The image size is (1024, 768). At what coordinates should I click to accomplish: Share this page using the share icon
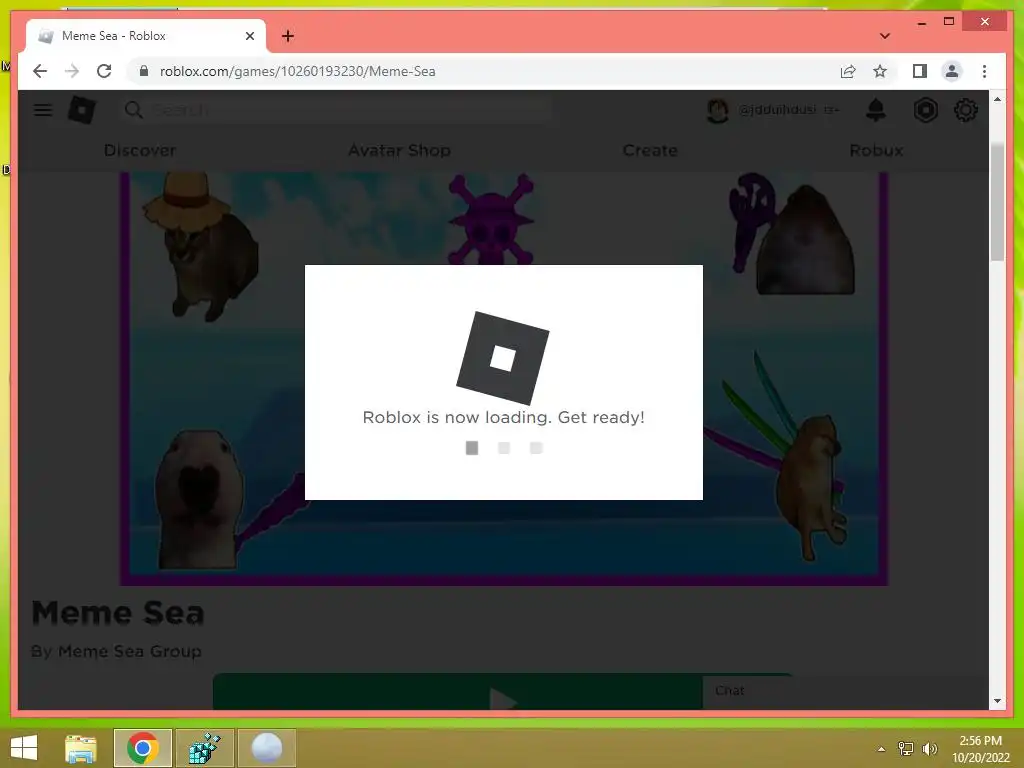click(x=848, y=71)
